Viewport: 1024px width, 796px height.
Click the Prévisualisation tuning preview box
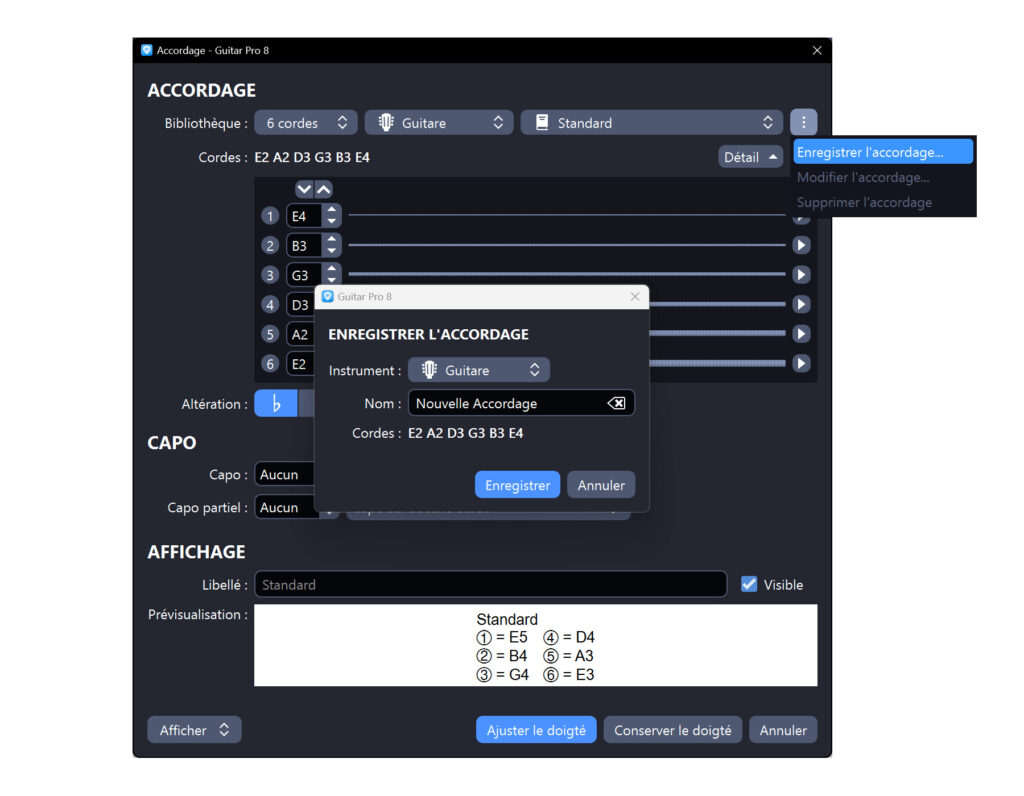pyautogui.click(x=536, y=645)
